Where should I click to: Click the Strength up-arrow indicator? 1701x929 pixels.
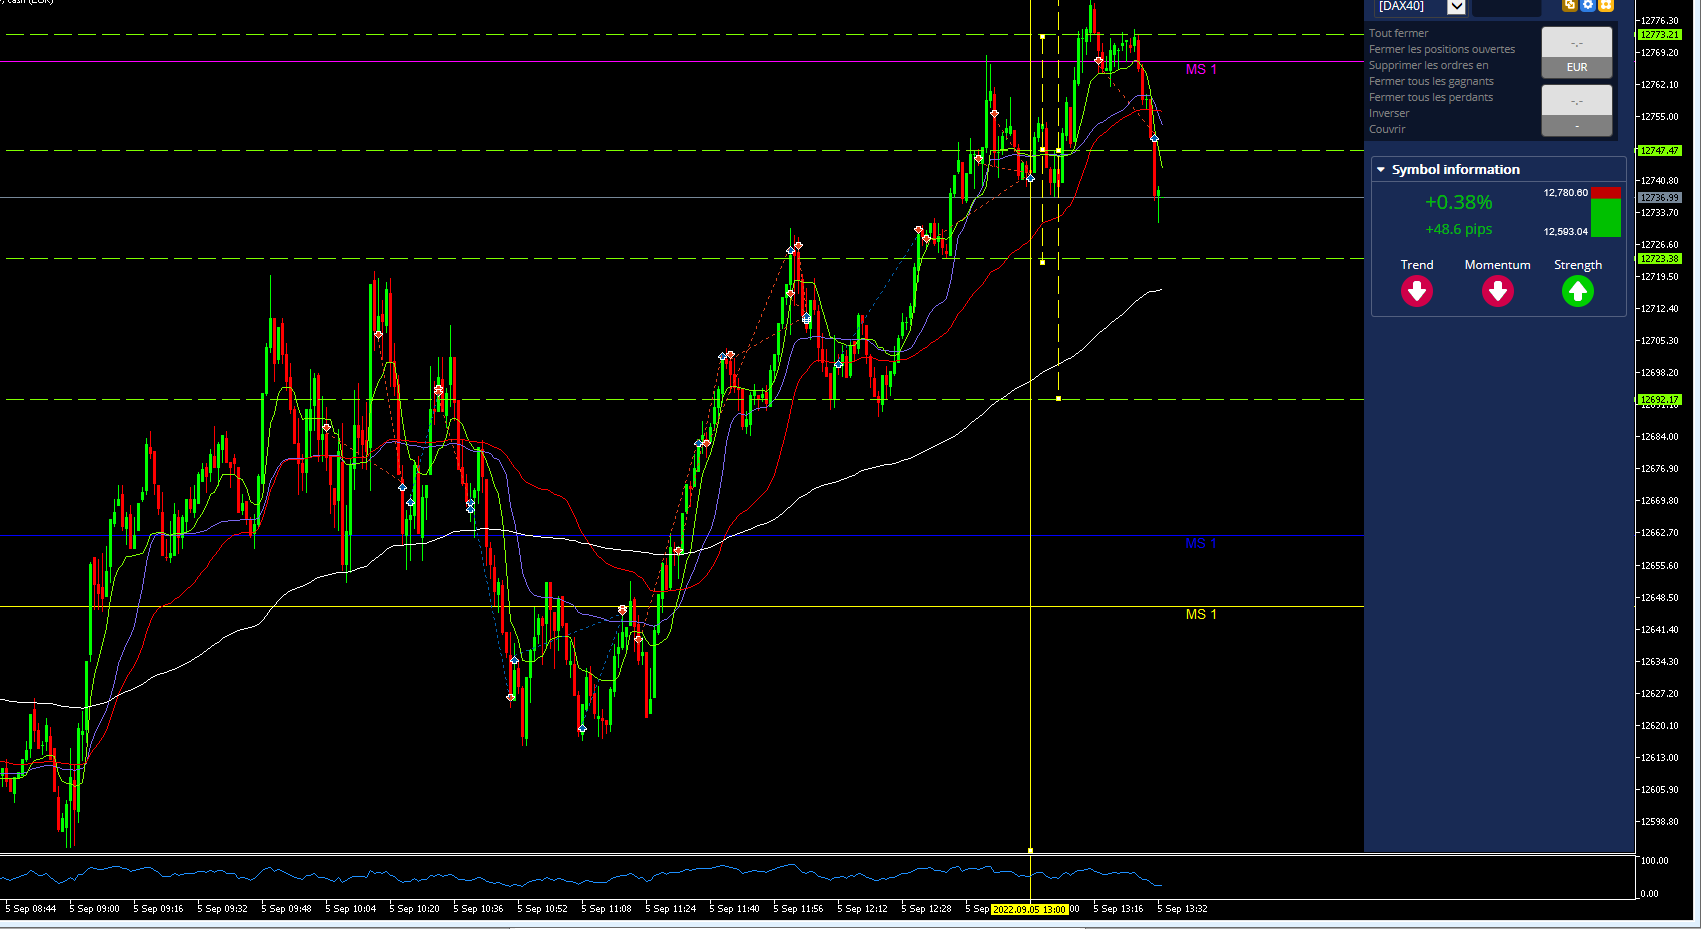pos(1578,291)
